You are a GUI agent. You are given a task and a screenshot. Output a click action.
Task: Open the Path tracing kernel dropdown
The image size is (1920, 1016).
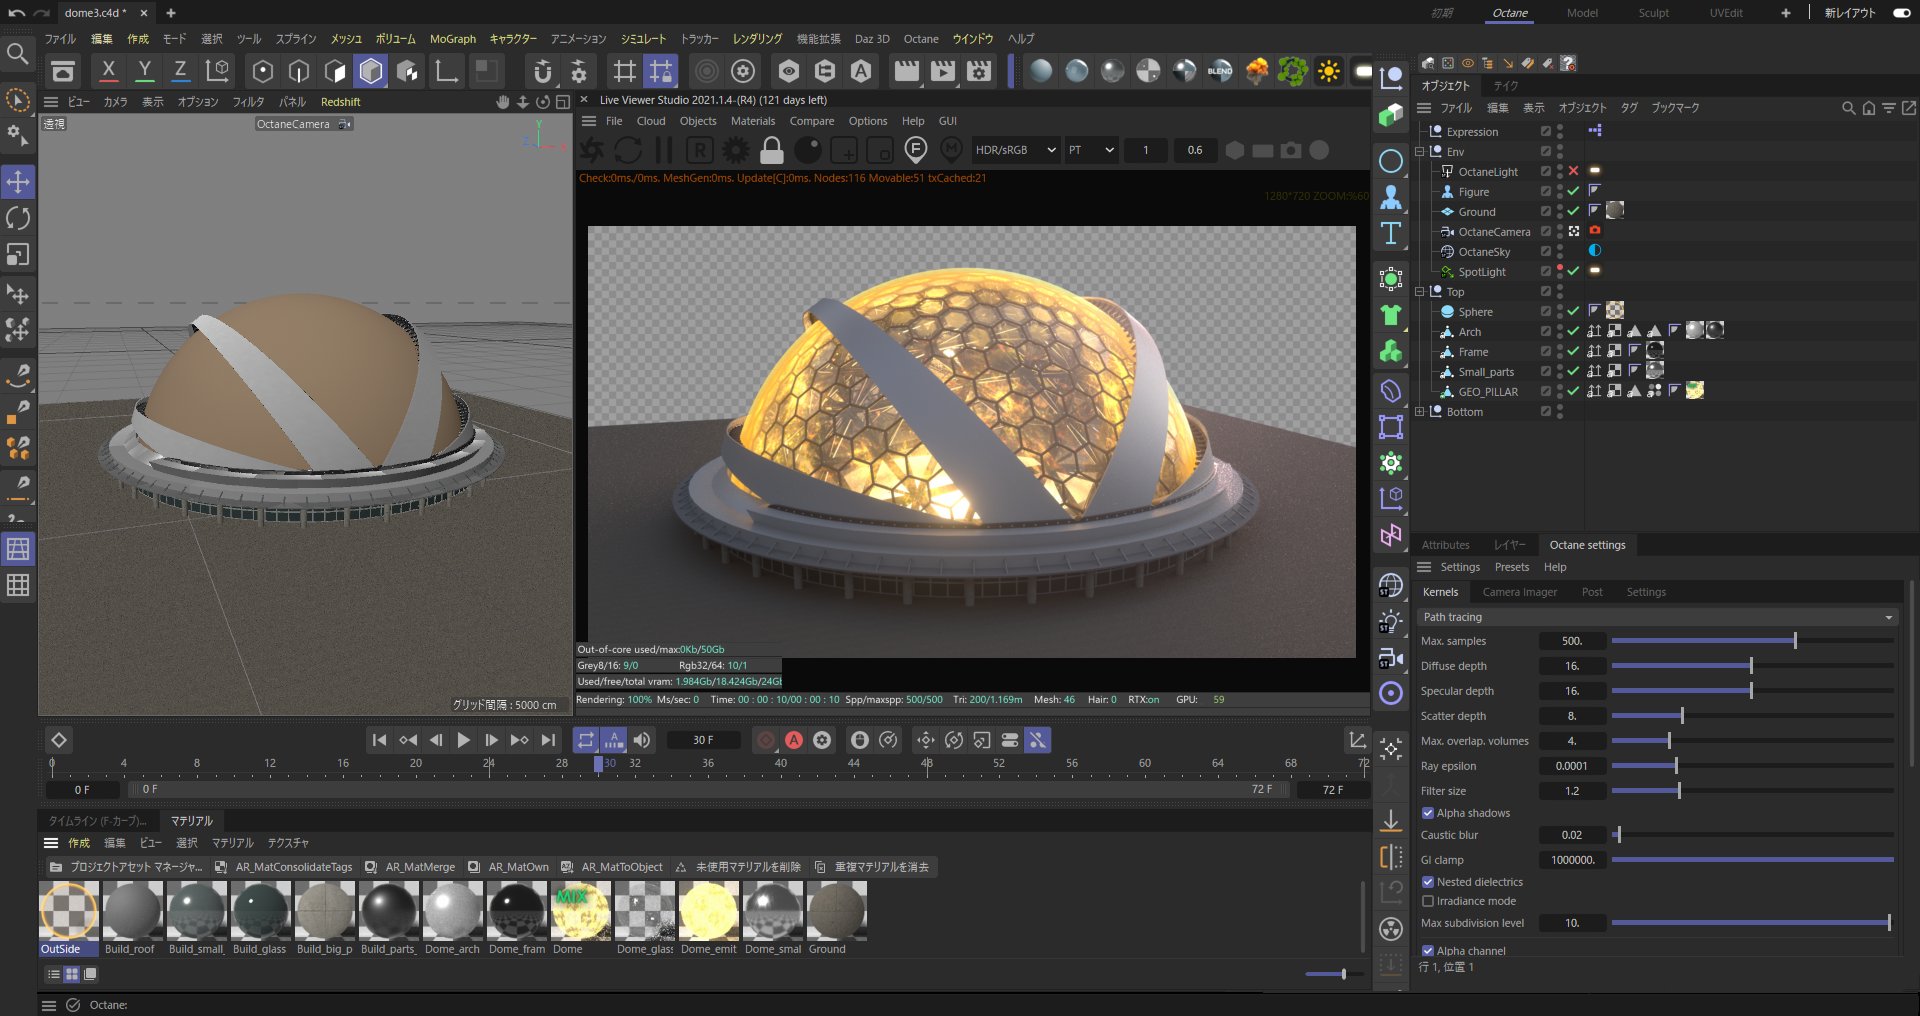(1656, 617)
